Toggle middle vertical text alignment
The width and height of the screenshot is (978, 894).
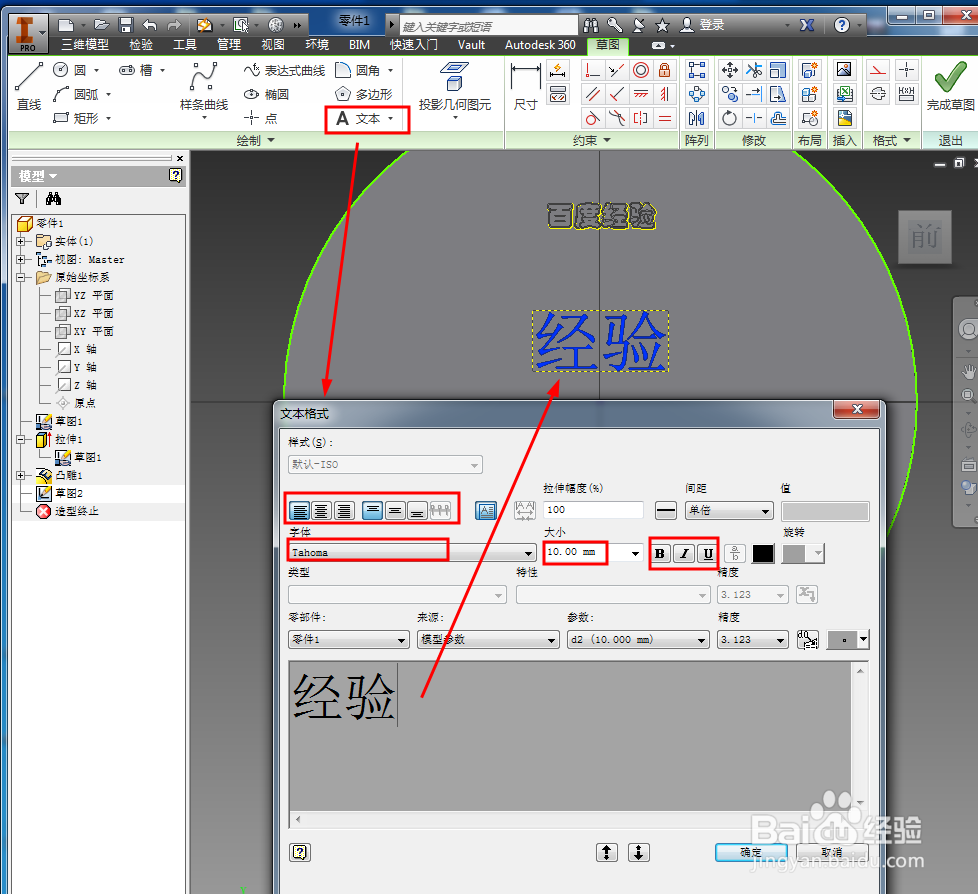point(395,511)
